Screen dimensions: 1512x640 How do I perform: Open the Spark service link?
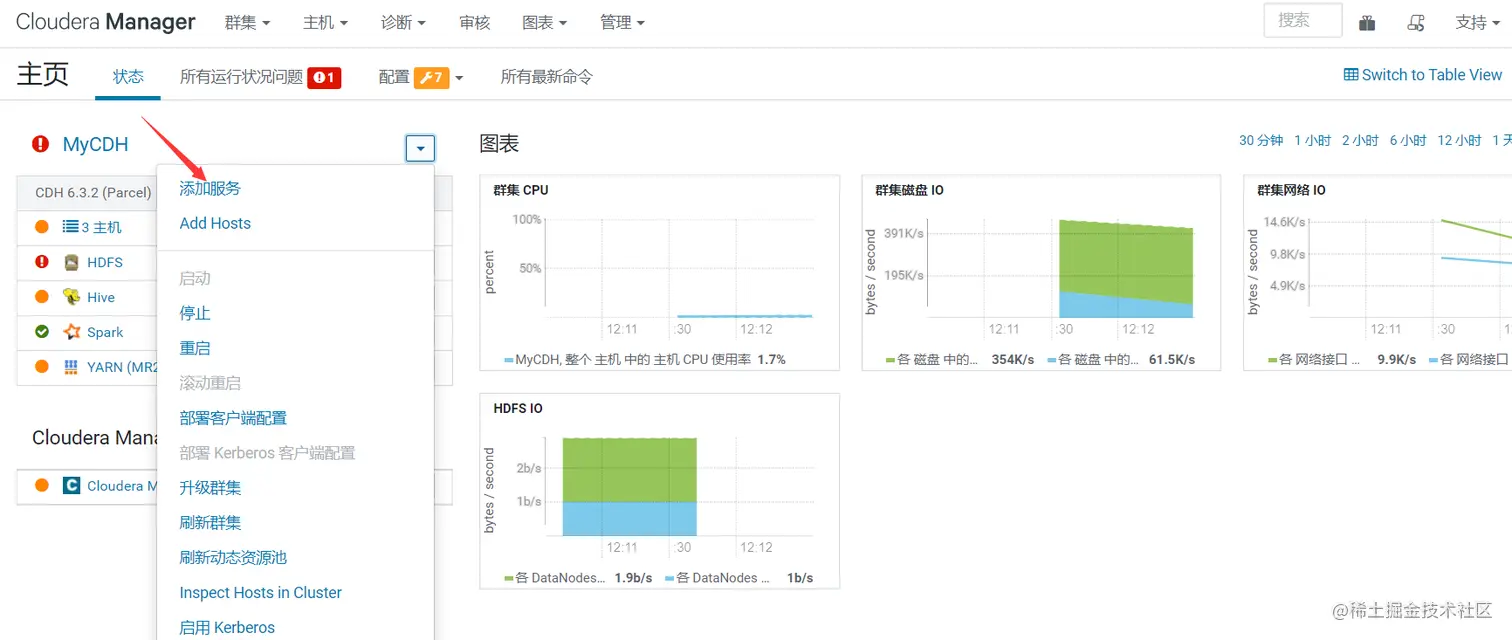click(105, 332)
